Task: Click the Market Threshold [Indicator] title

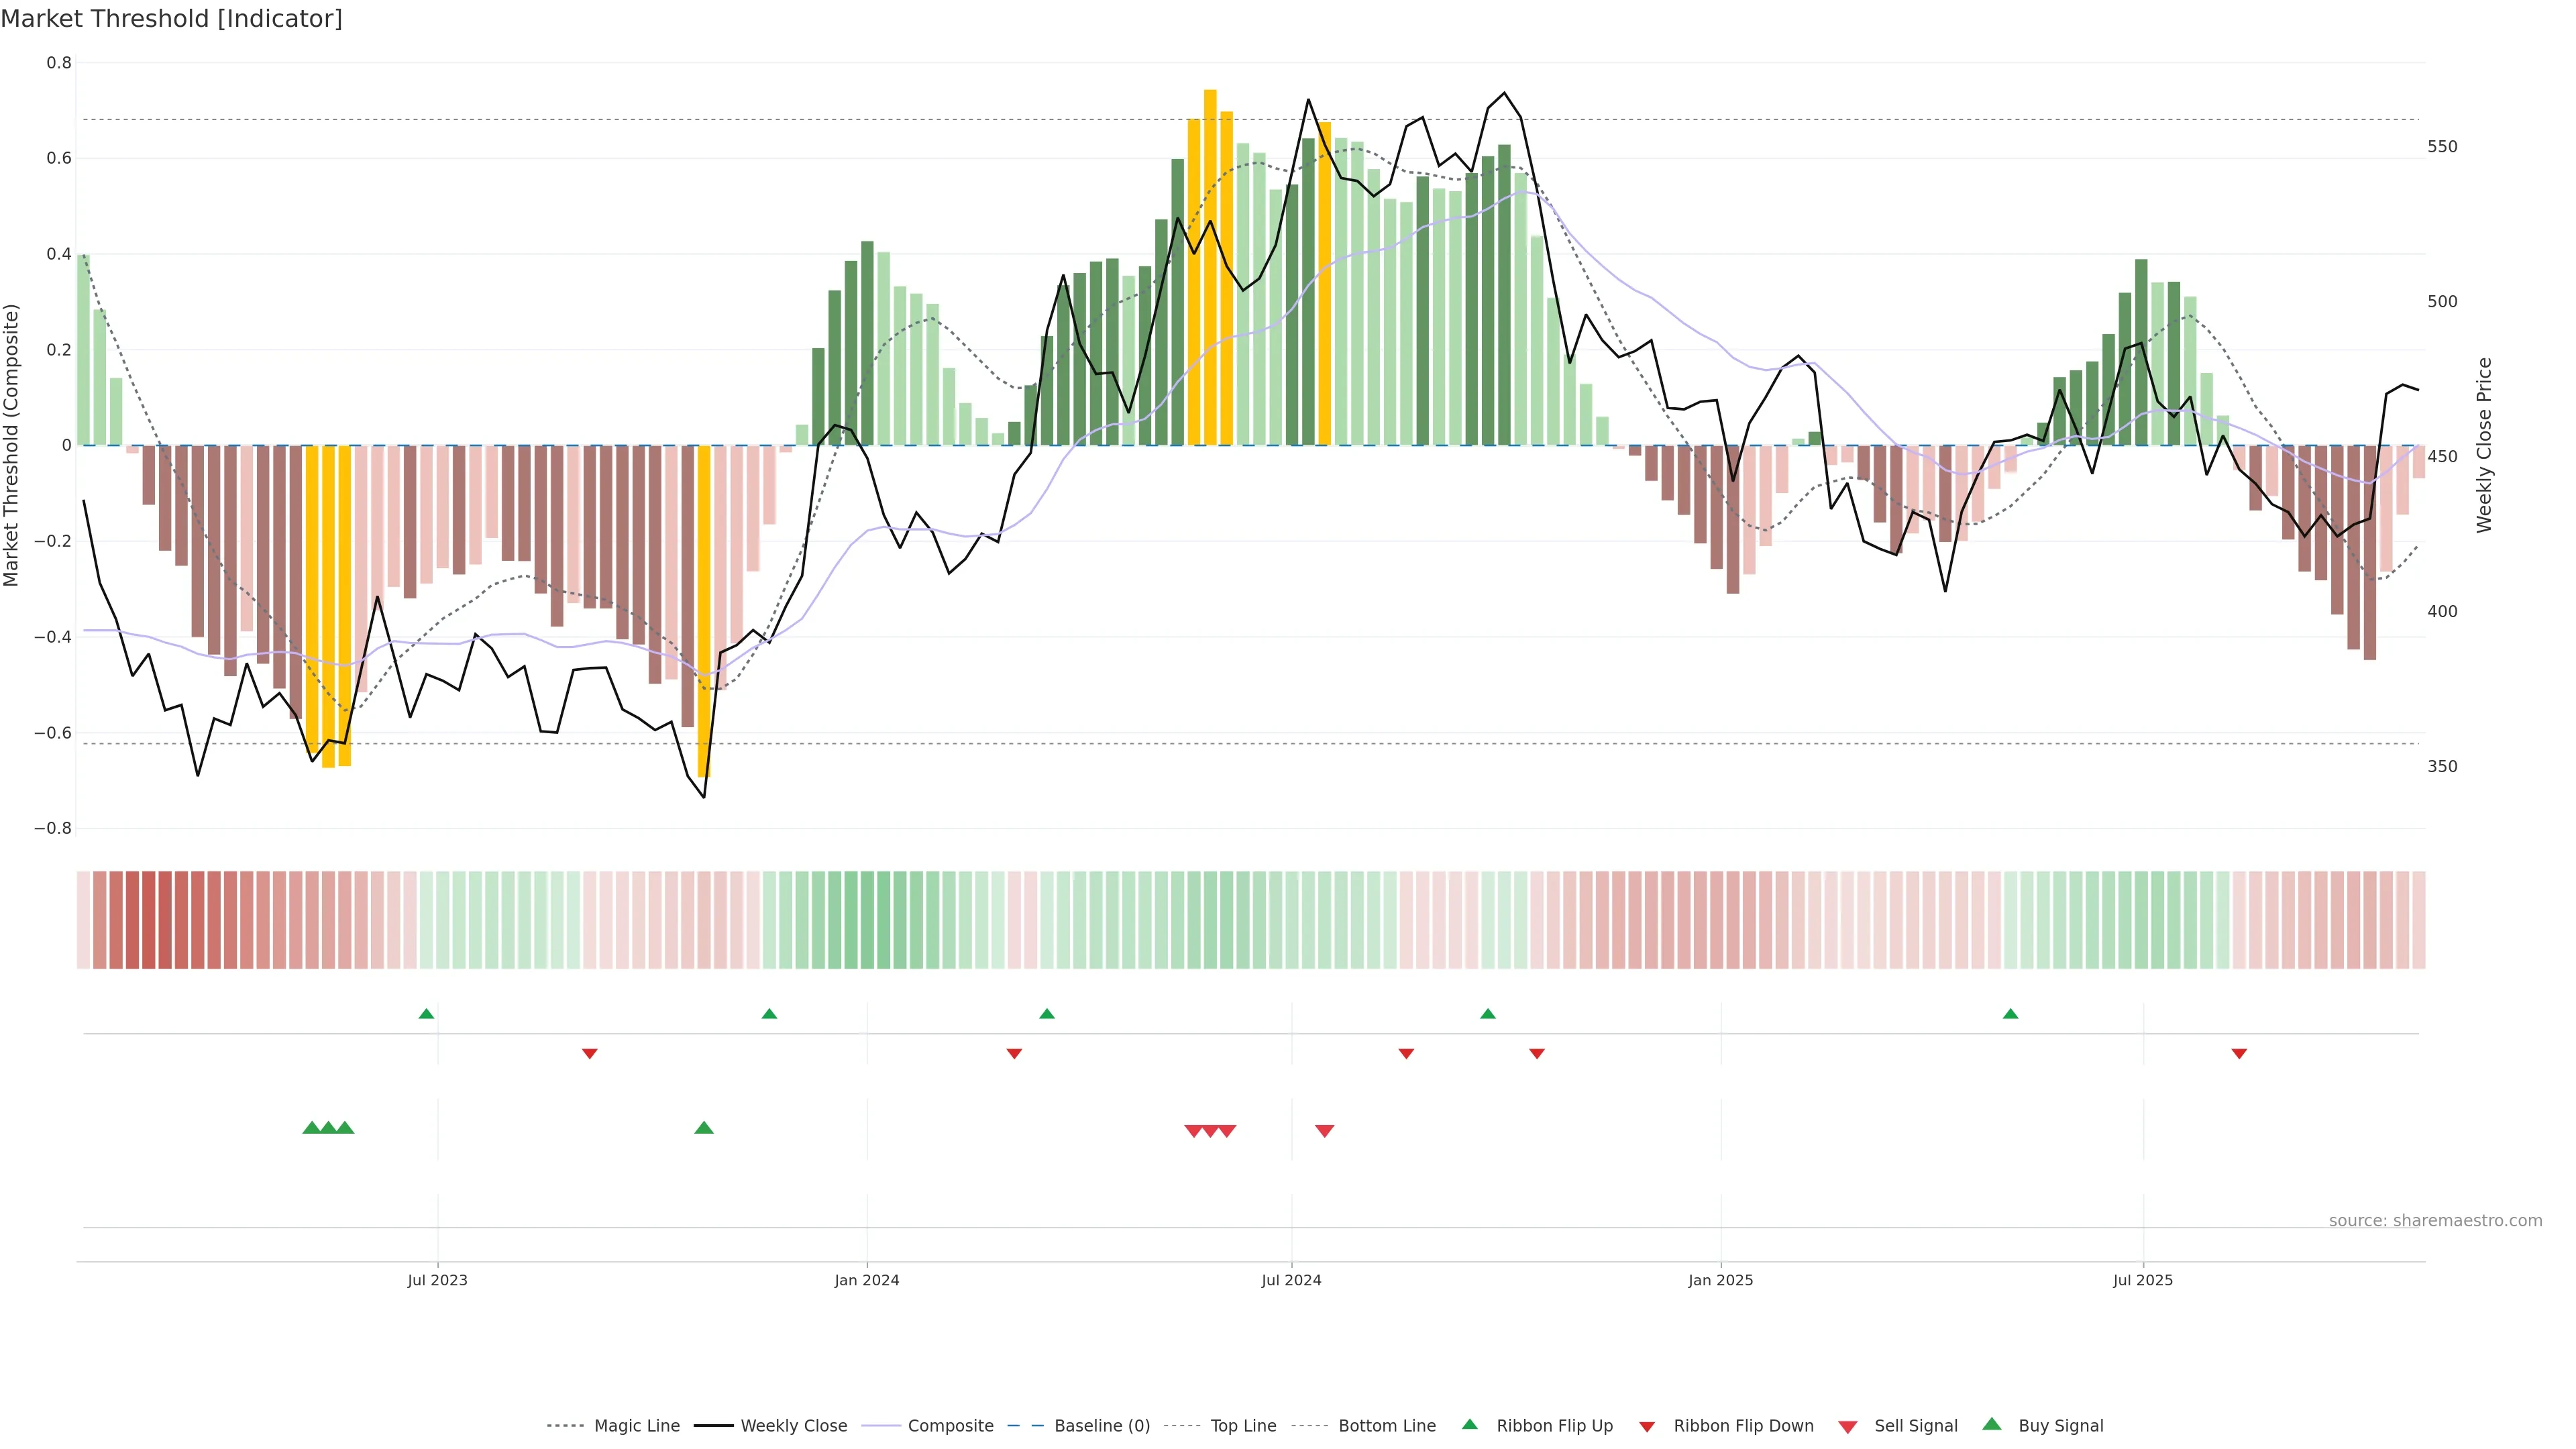Action: coord(171,19)
